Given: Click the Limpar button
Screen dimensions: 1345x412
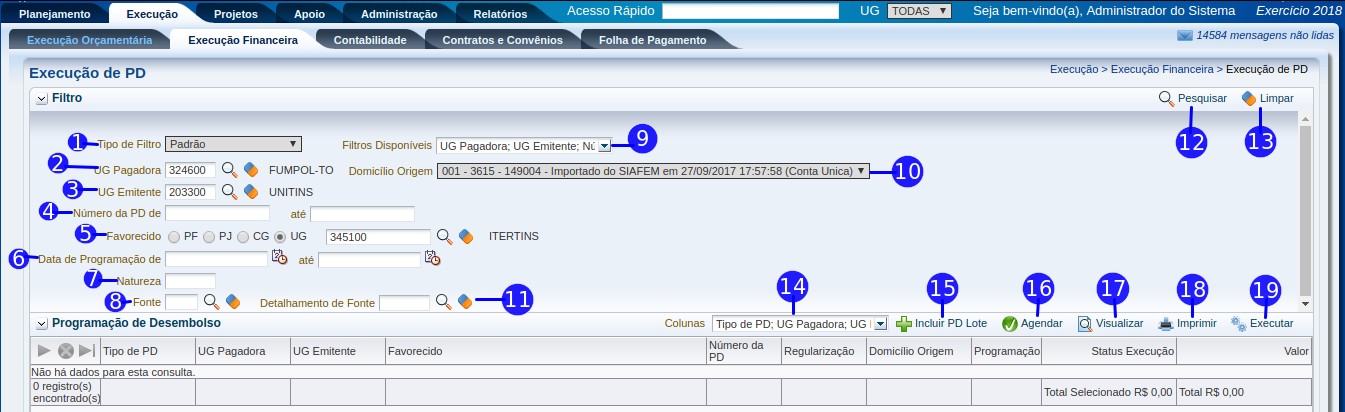Looking at the screenshot, I should click(1267, 99).
